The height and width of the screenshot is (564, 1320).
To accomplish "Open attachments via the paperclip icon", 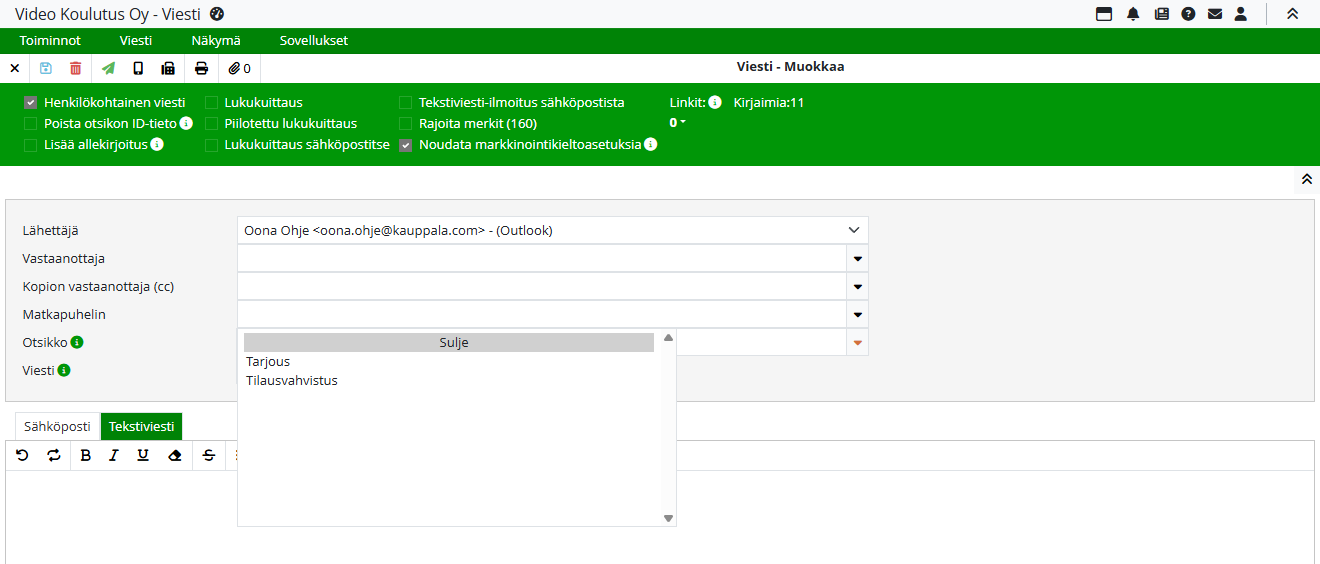I will tap(239, 68).
